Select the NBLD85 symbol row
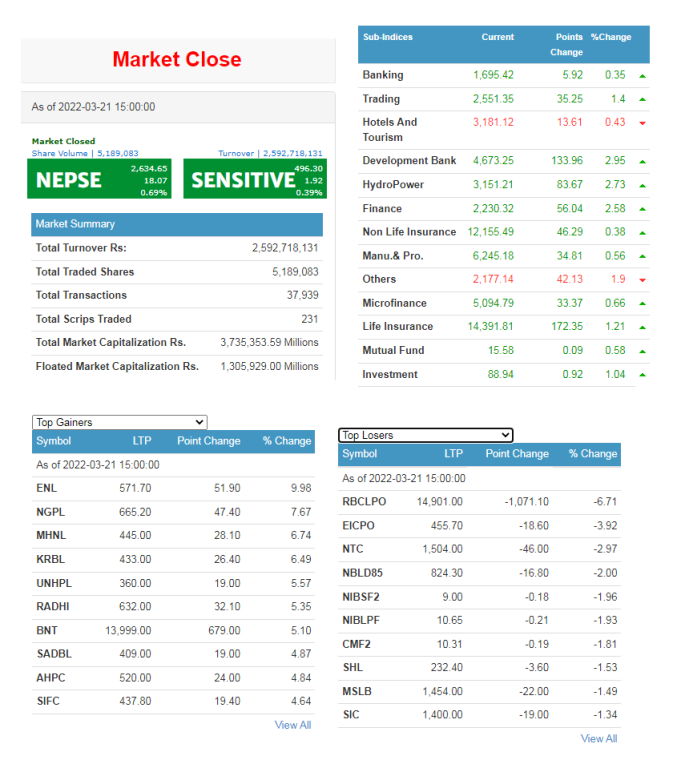 [x=480, y=573]
